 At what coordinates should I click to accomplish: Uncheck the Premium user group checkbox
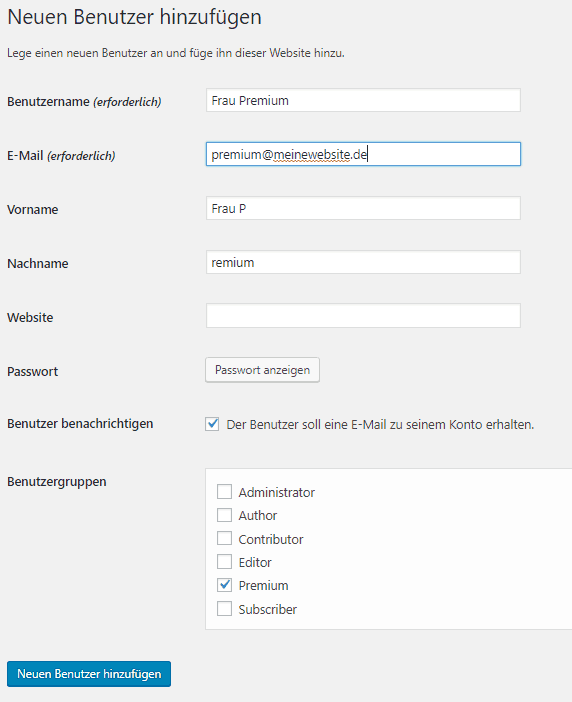point(224,585)
